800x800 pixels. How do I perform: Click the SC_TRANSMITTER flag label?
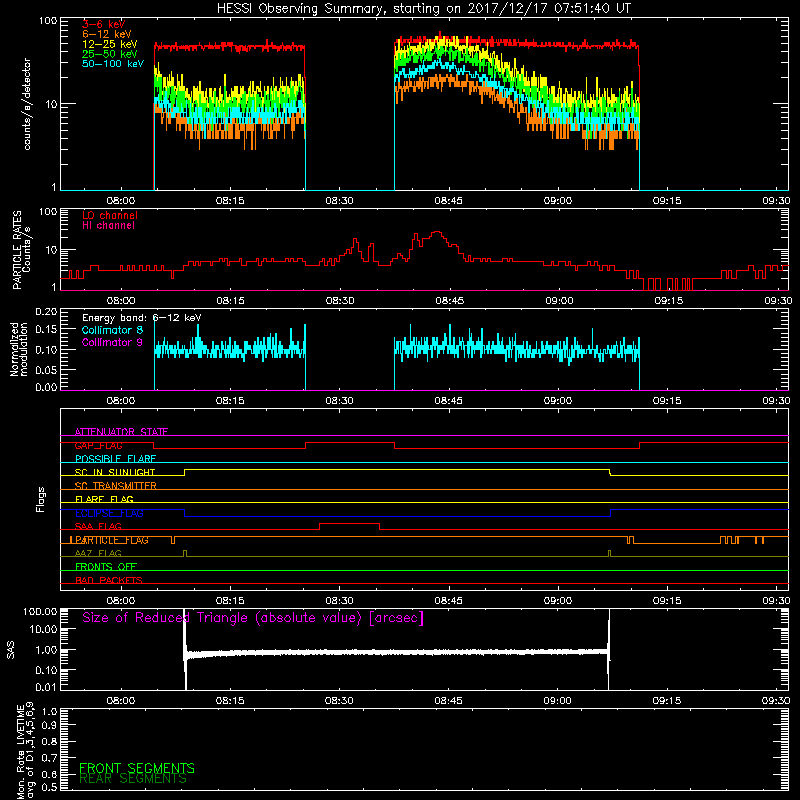[116, 485]
